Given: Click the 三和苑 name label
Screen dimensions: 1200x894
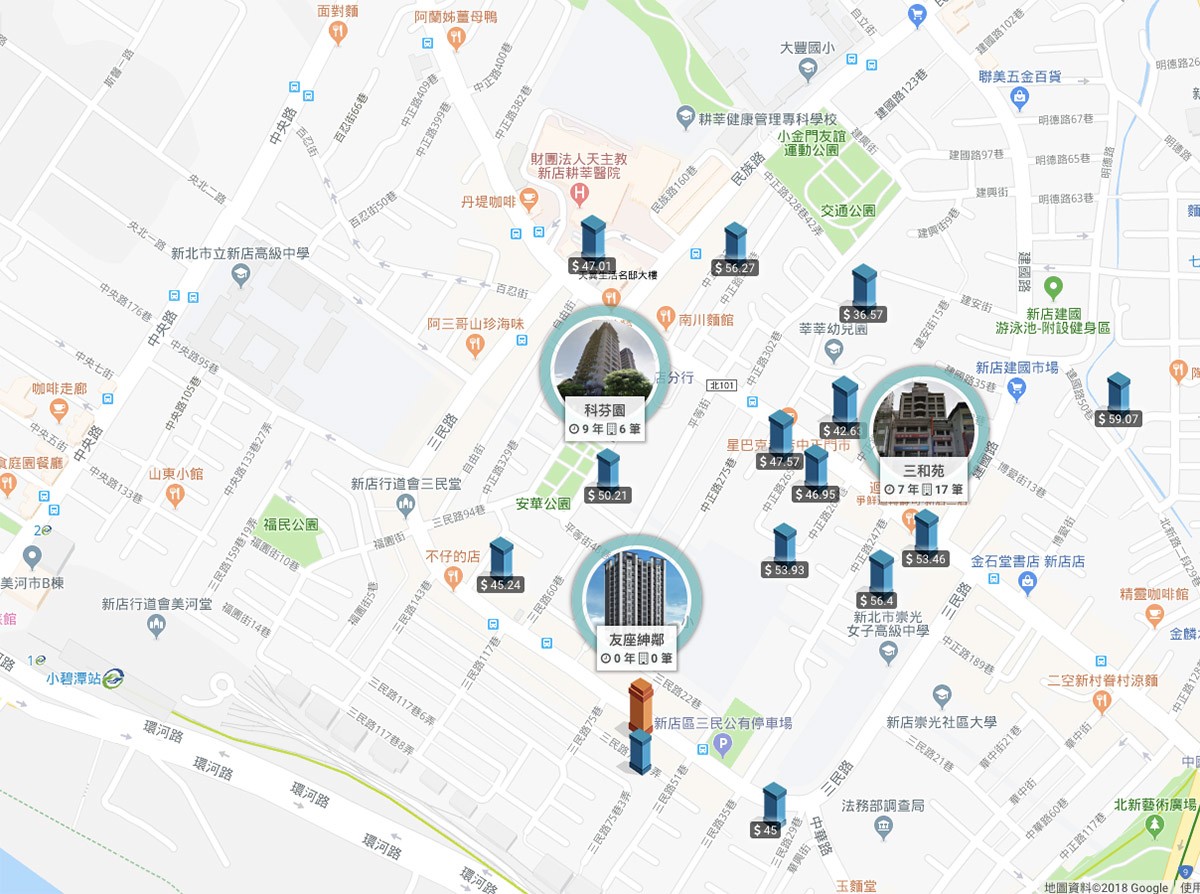Looking at the screenshot, I should pyautogui.click(x=924, y=470).
